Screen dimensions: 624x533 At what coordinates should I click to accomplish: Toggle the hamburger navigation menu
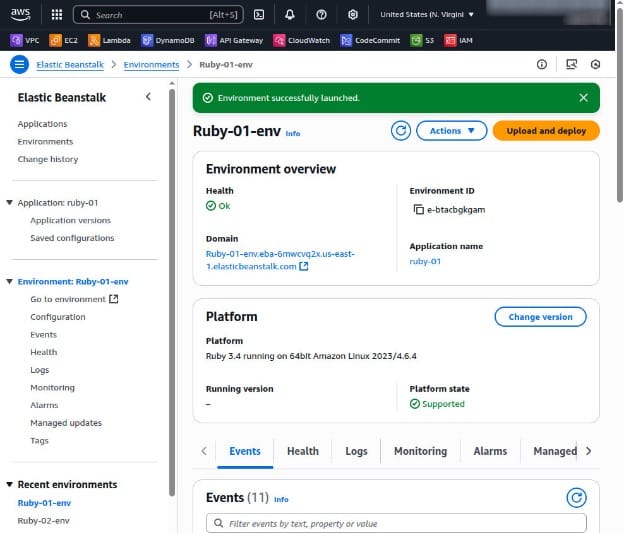pos(19,64)
